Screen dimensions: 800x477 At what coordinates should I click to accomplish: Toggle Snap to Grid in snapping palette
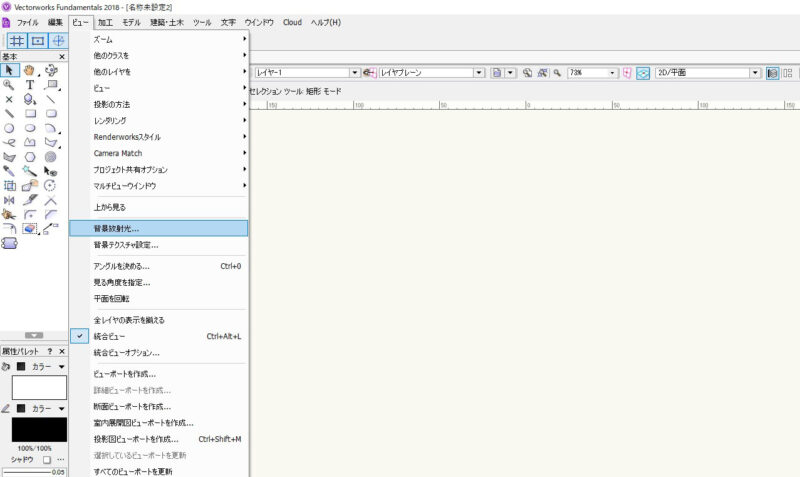pos(17,41)
